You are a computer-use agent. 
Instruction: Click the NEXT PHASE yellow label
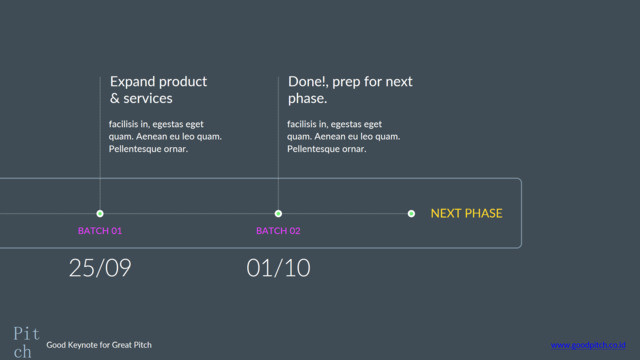(467, 213)
